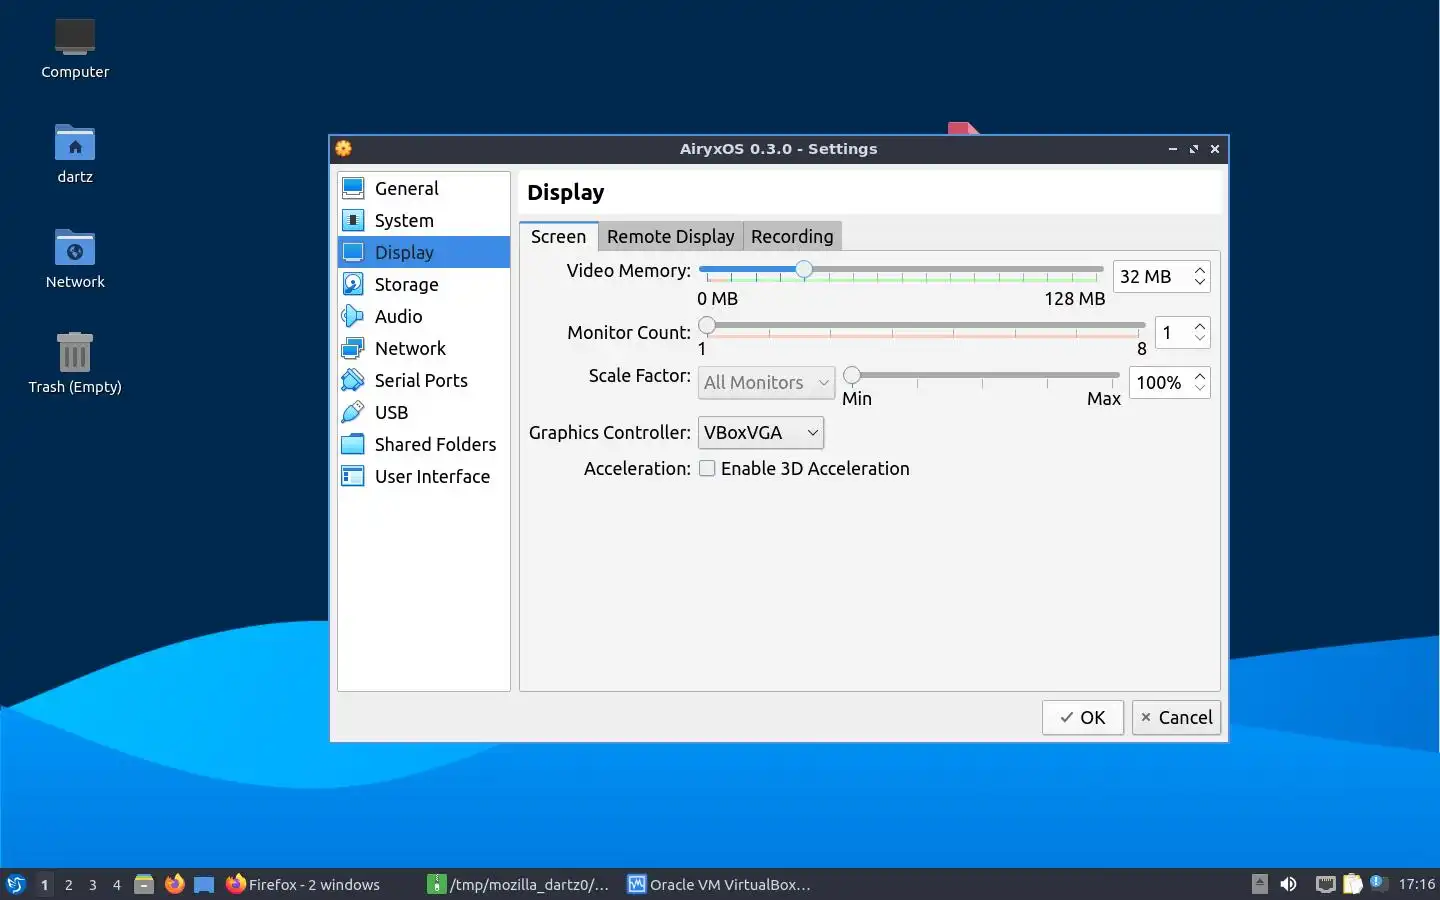Switch to Firefox - 2 windows taskbar button

(x=303, y=884)
